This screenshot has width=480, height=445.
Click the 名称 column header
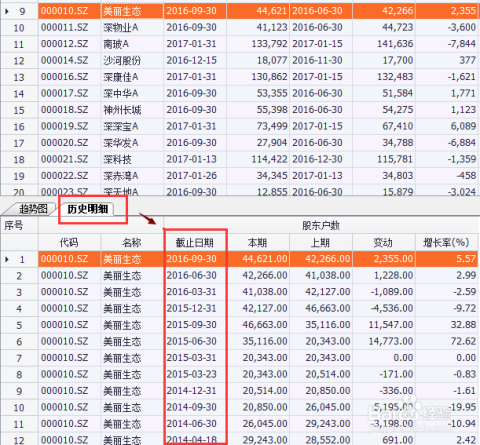coord(132,242)
